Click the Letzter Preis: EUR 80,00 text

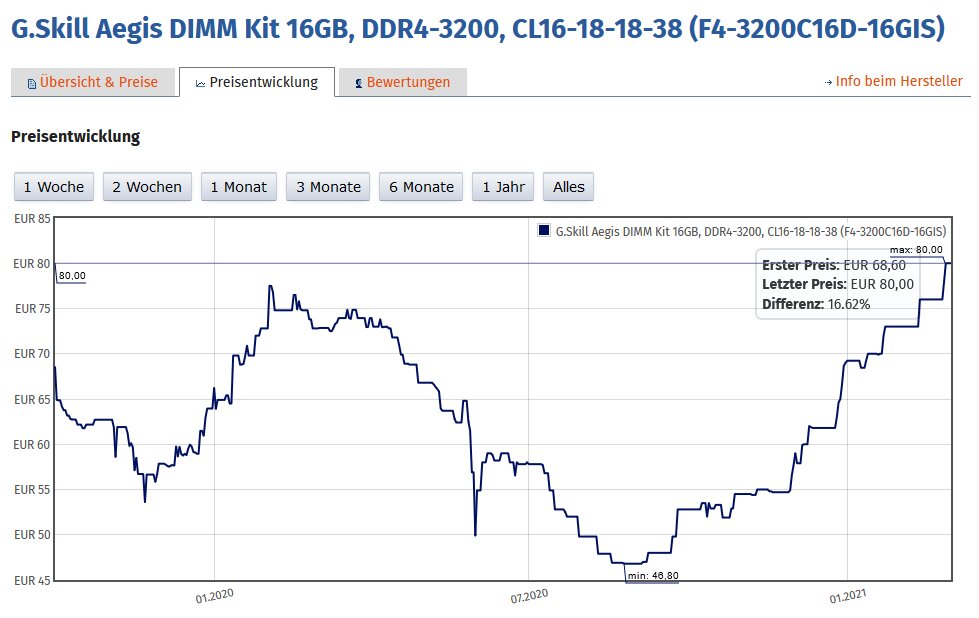tap(838, 285)
